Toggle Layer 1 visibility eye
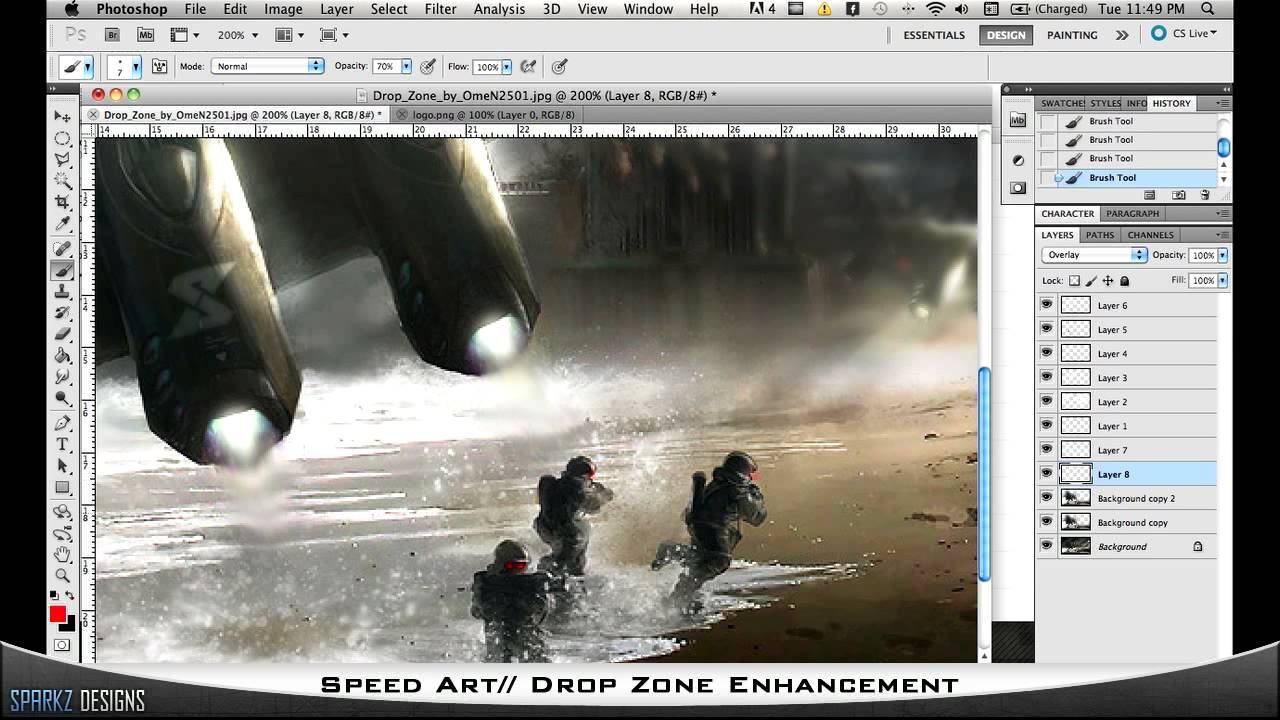Image resolution: width=1280 pixels, height=720 pixels. [x=1047, y=425]
